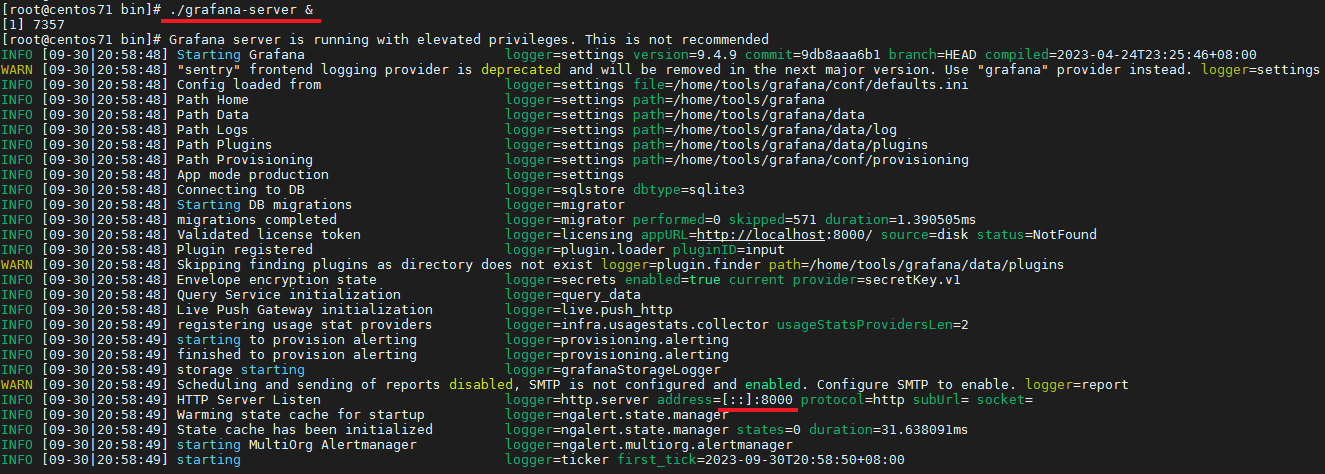The image size is (1325, 474).
Task: Select the 'Config loaded from' message
Action: [248, 85]
